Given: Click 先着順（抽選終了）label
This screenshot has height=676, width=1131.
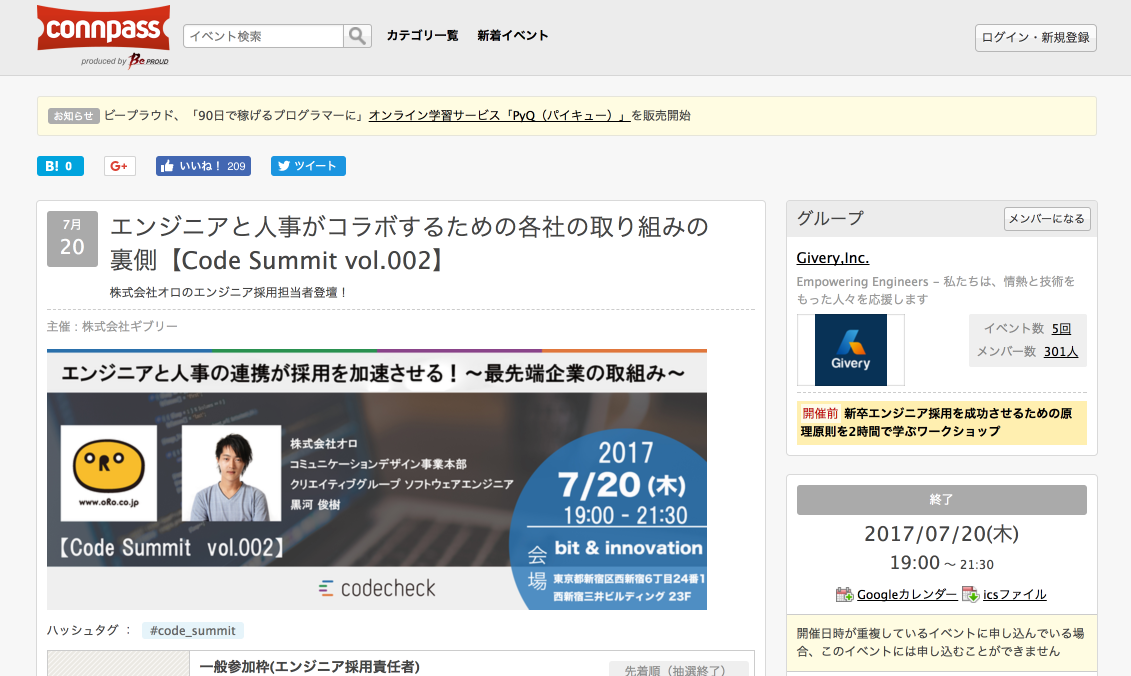Looking at the screenshot, I should pyautogui.click(x=678, y=670).
